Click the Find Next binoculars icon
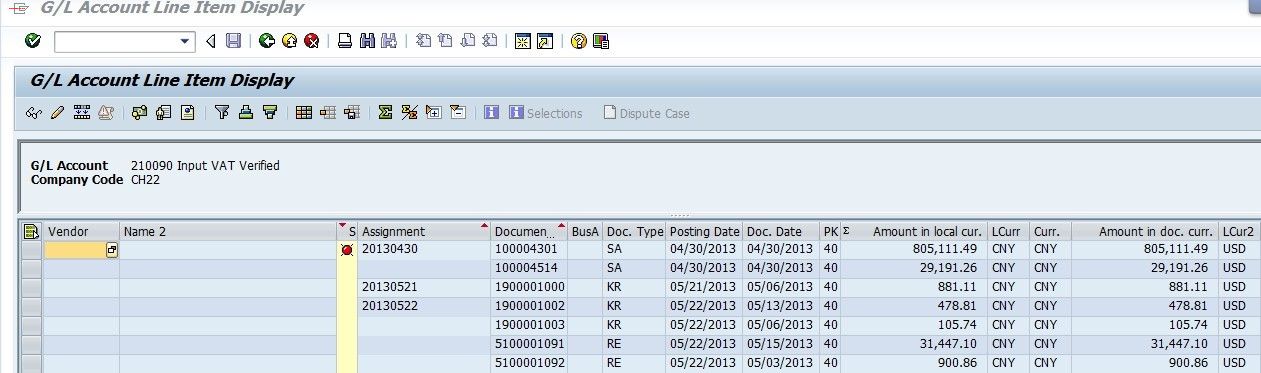Screen dimensions: 1261x373 (x=390, y=41)
